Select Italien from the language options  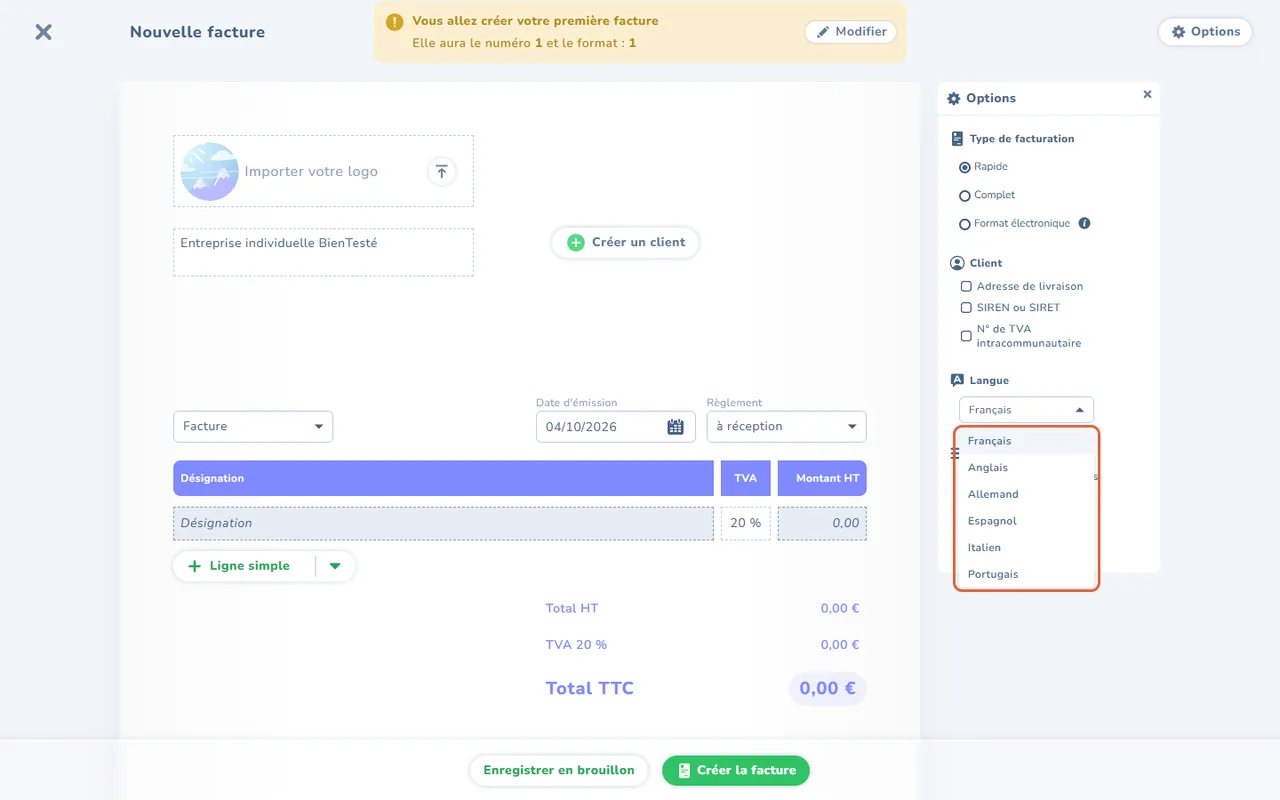(x=1027, y=548)
